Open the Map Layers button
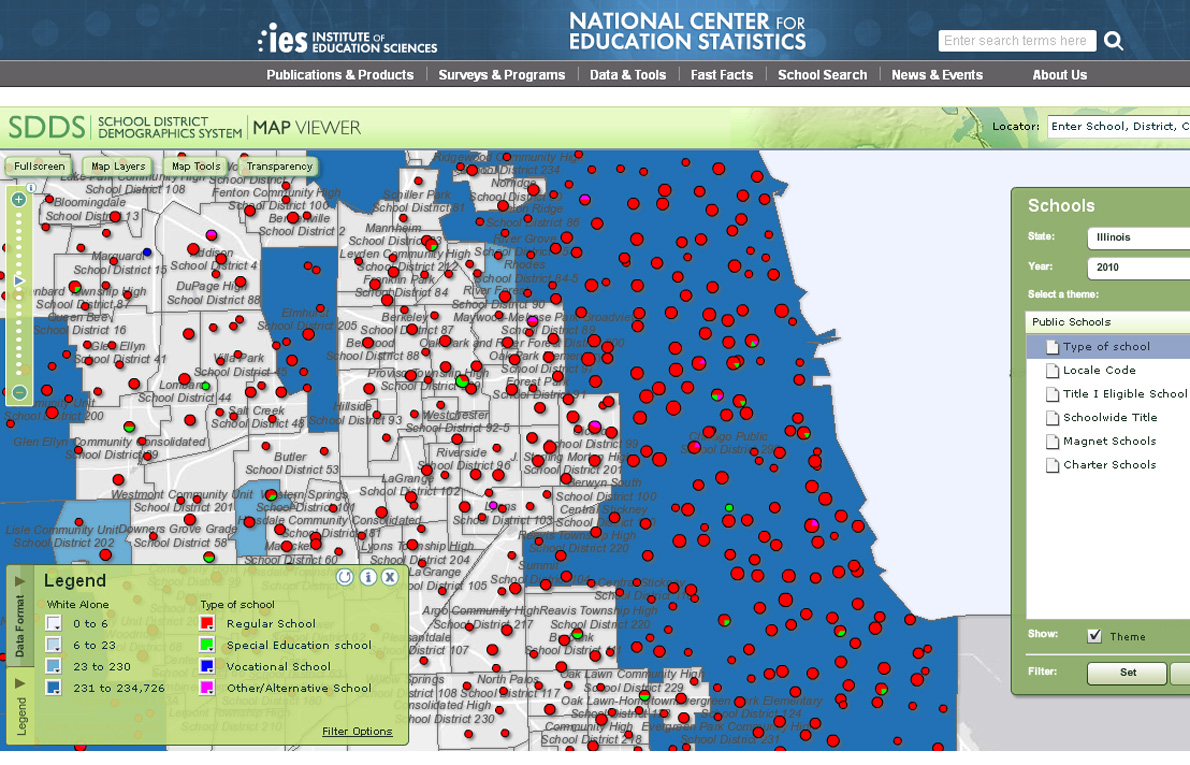 click(x=118, y=166)
